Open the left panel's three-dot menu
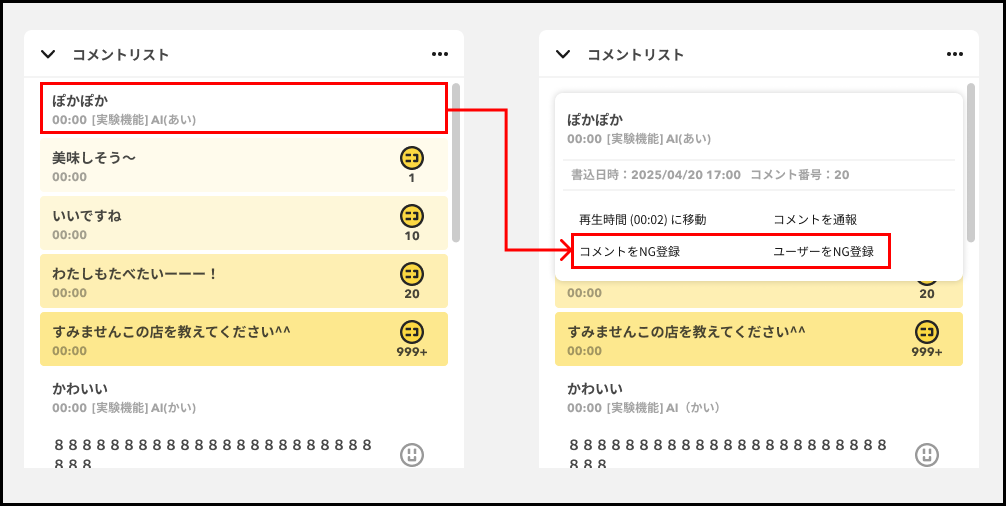This screenshot has height=506, width=1006. tap(439, 54)
